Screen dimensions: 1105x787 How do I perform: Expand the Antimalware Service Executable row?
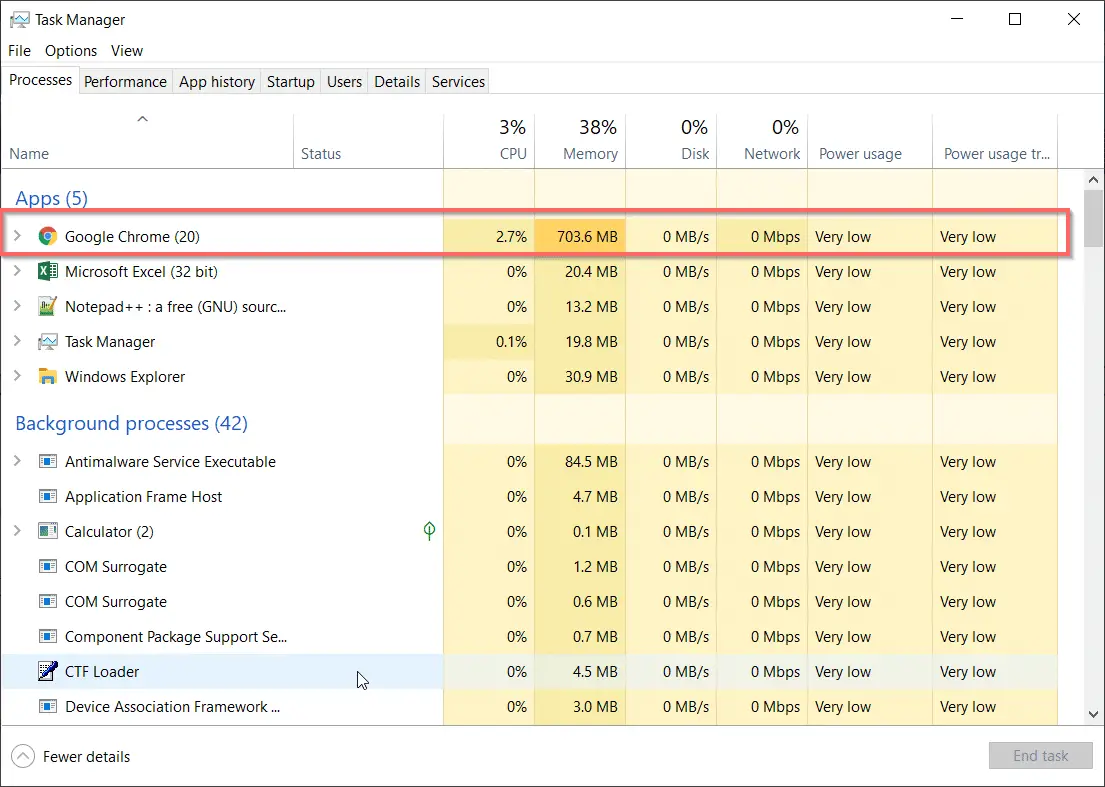coord(18,461)
